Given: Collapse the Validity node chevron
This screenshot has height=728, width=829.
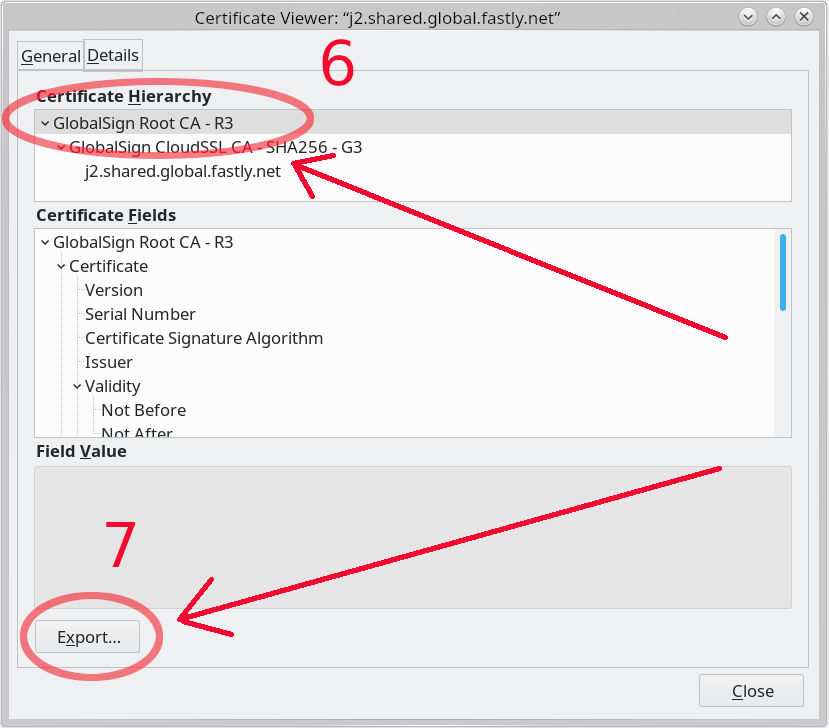Looking at the screenshot, I should [x=77, y=386].
